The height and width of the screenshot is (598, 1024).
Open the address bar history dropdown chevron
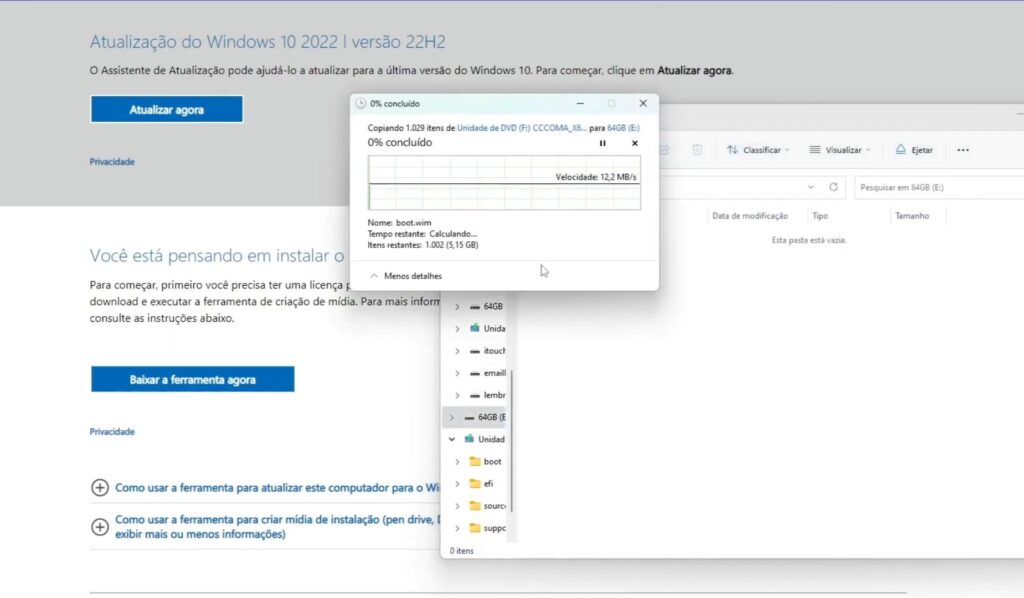pos(810,187)
